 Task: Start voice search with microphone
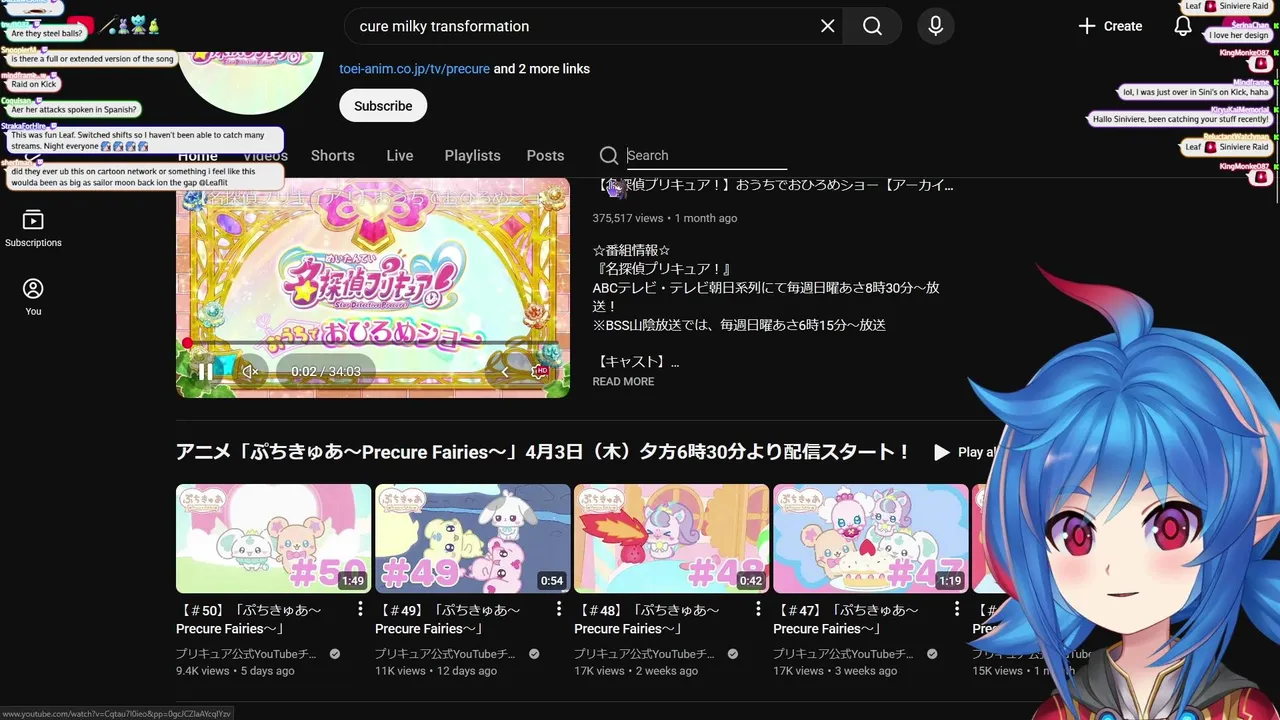[935, 26]
